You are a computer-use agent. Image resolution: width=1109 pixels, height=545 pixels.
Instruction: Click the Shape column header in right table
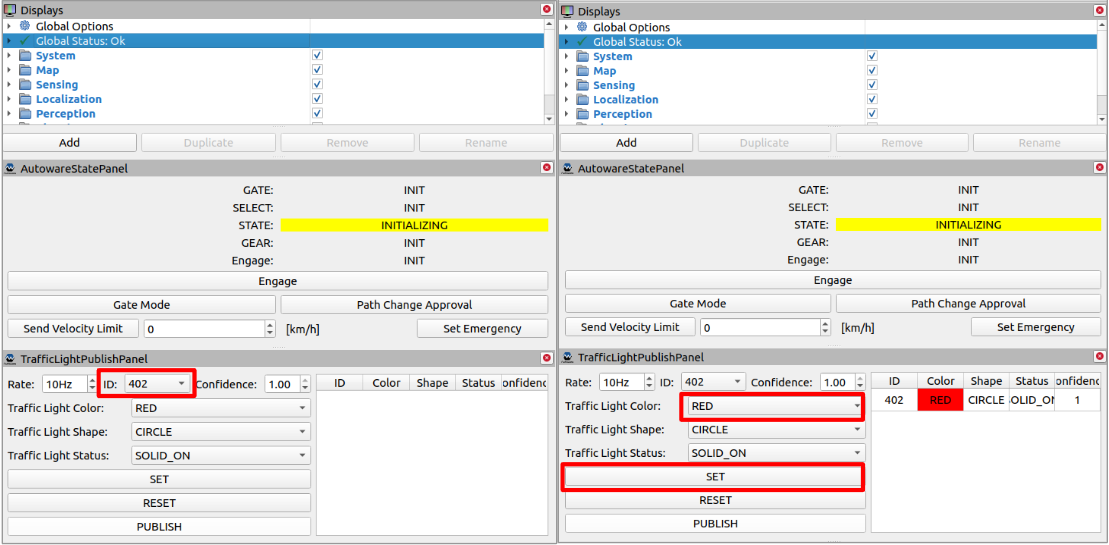tap(986, 381)
